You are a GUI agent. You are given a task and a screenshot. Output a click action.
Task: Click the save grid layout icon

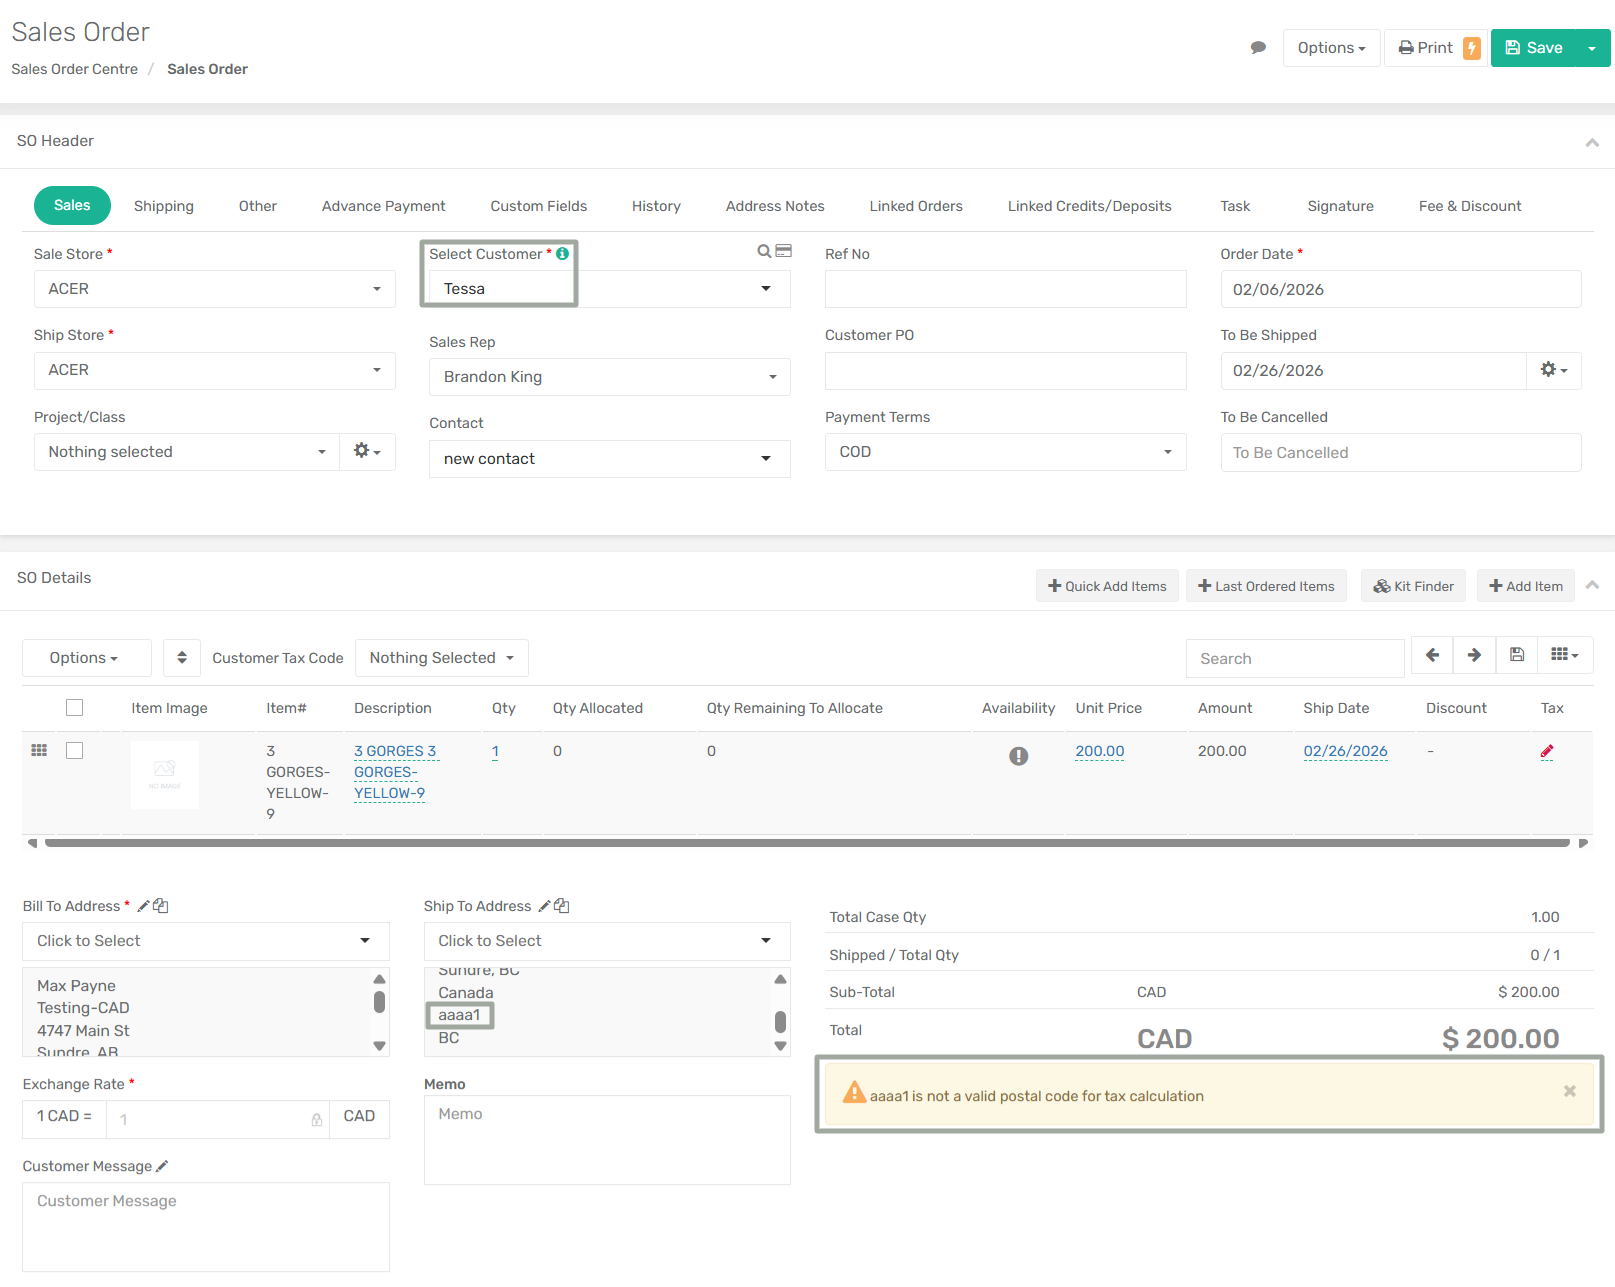click(x=1517, y=655)
